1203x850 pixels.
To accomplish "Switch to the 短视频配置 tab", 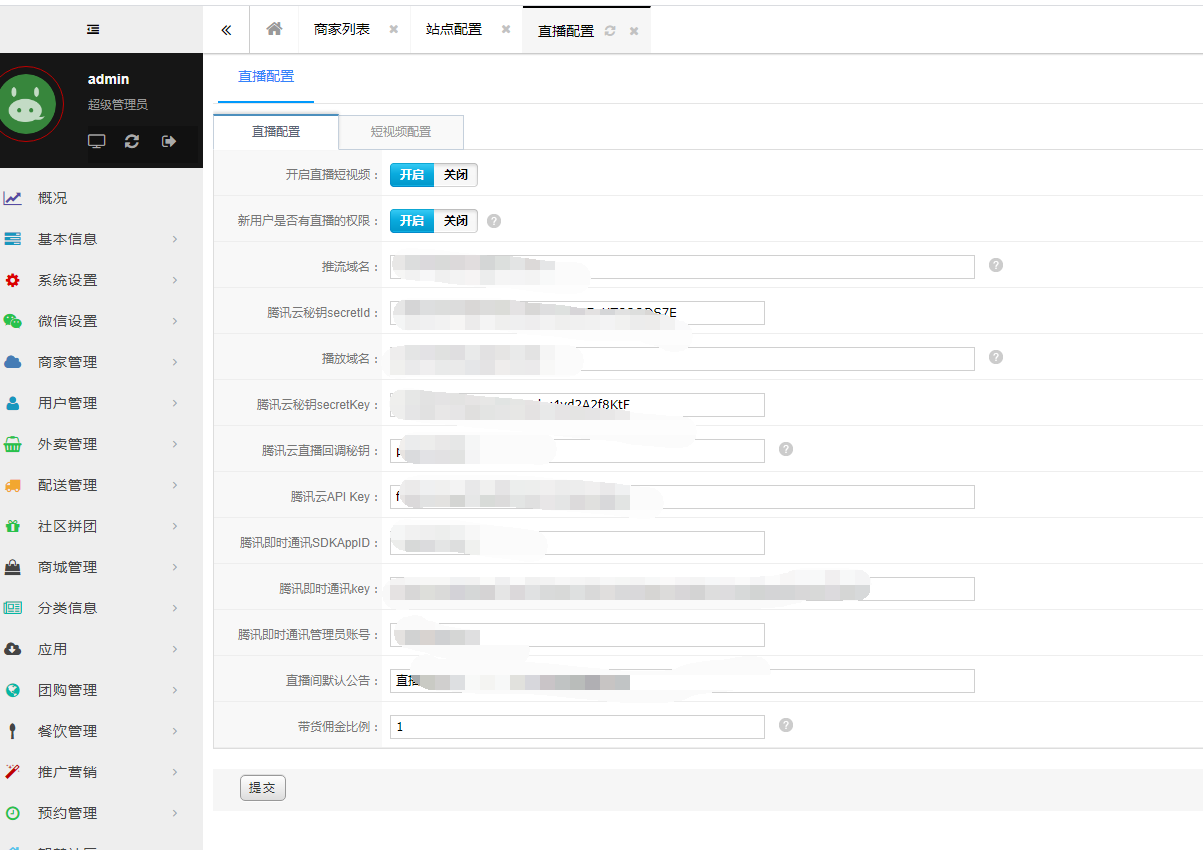I will pos(400,132).
